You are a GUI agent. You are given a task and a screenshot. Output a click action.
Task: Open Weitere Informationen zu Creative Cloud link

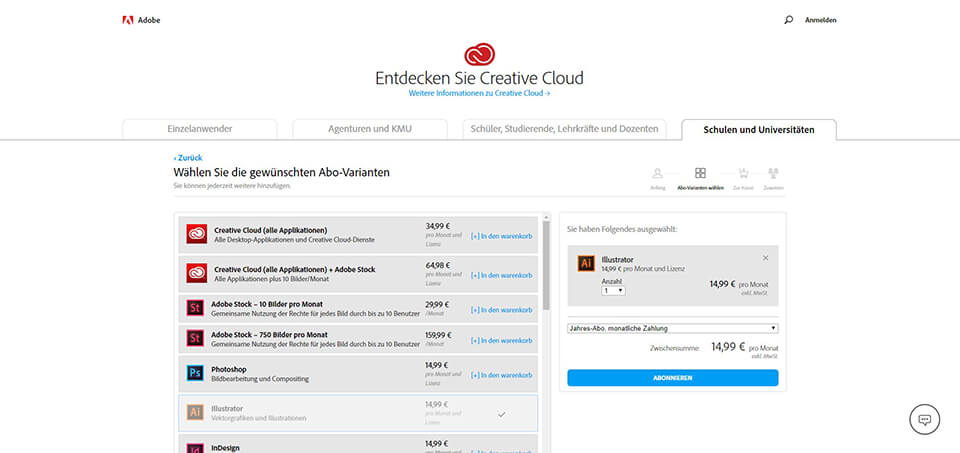point(479,93)
